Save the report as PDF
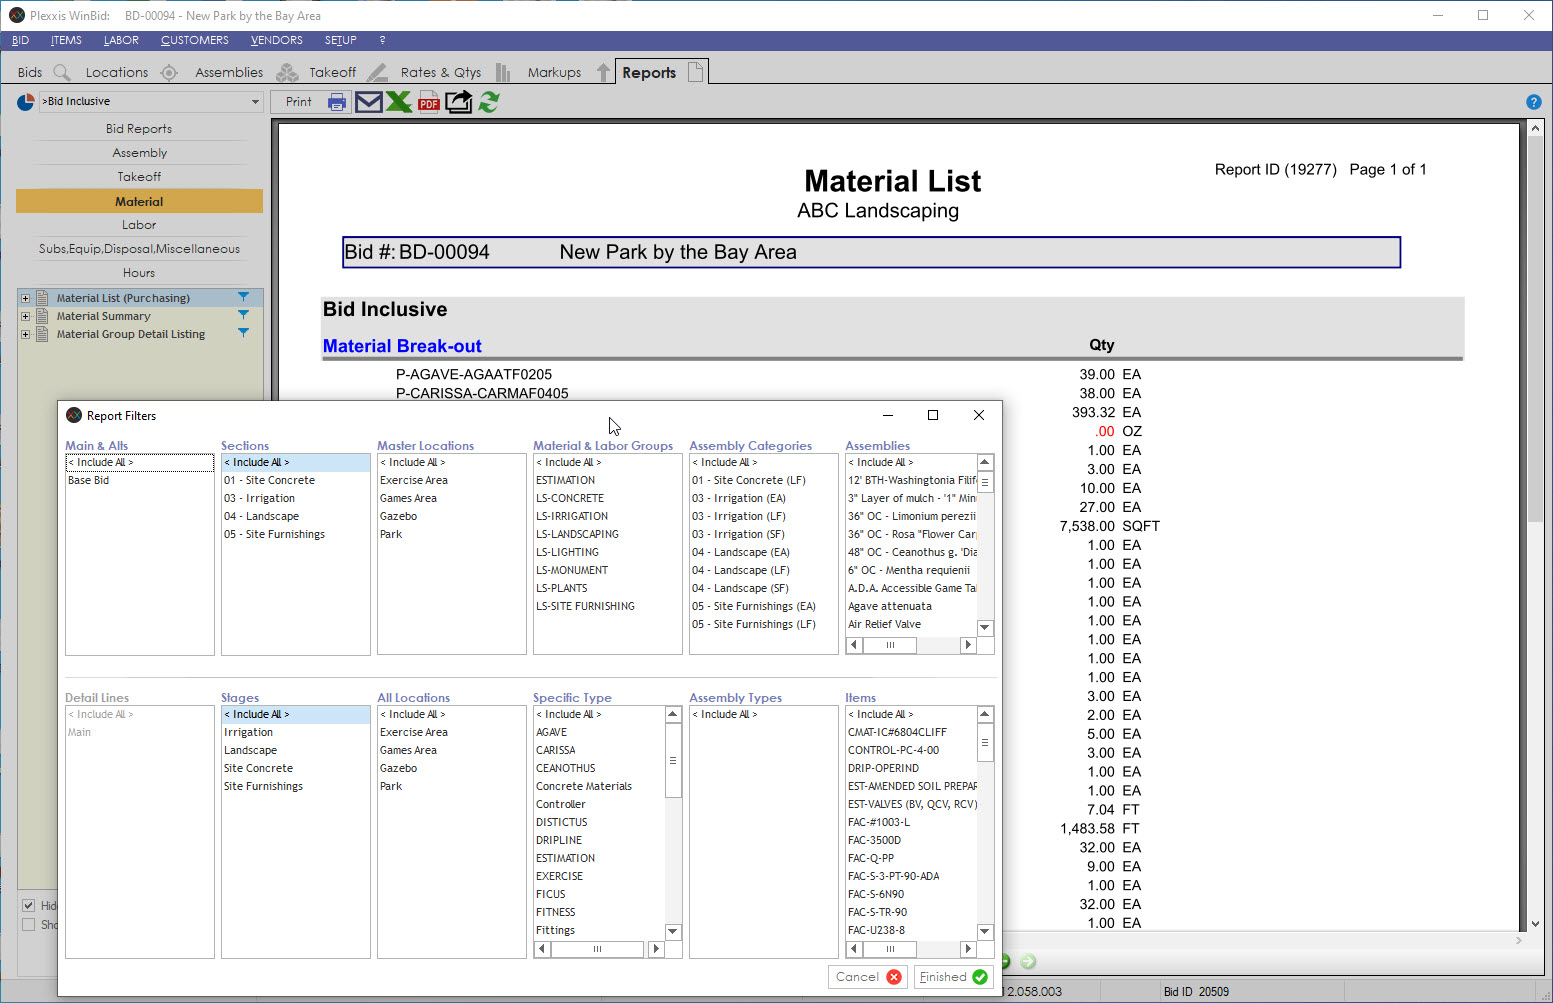Screen dimensions: 1553x1003 click(x=429, y=102)
